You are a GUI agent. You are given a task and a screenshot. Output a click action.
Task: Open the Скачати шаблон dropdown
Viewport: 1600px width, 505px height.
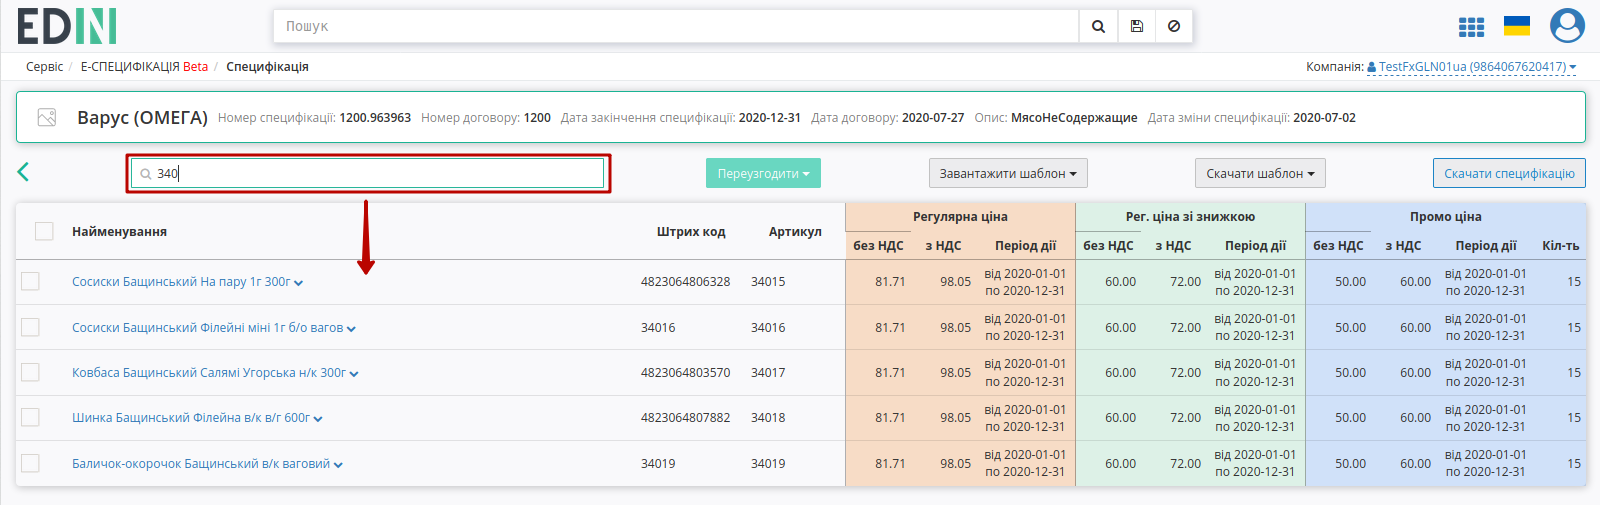1260,173
